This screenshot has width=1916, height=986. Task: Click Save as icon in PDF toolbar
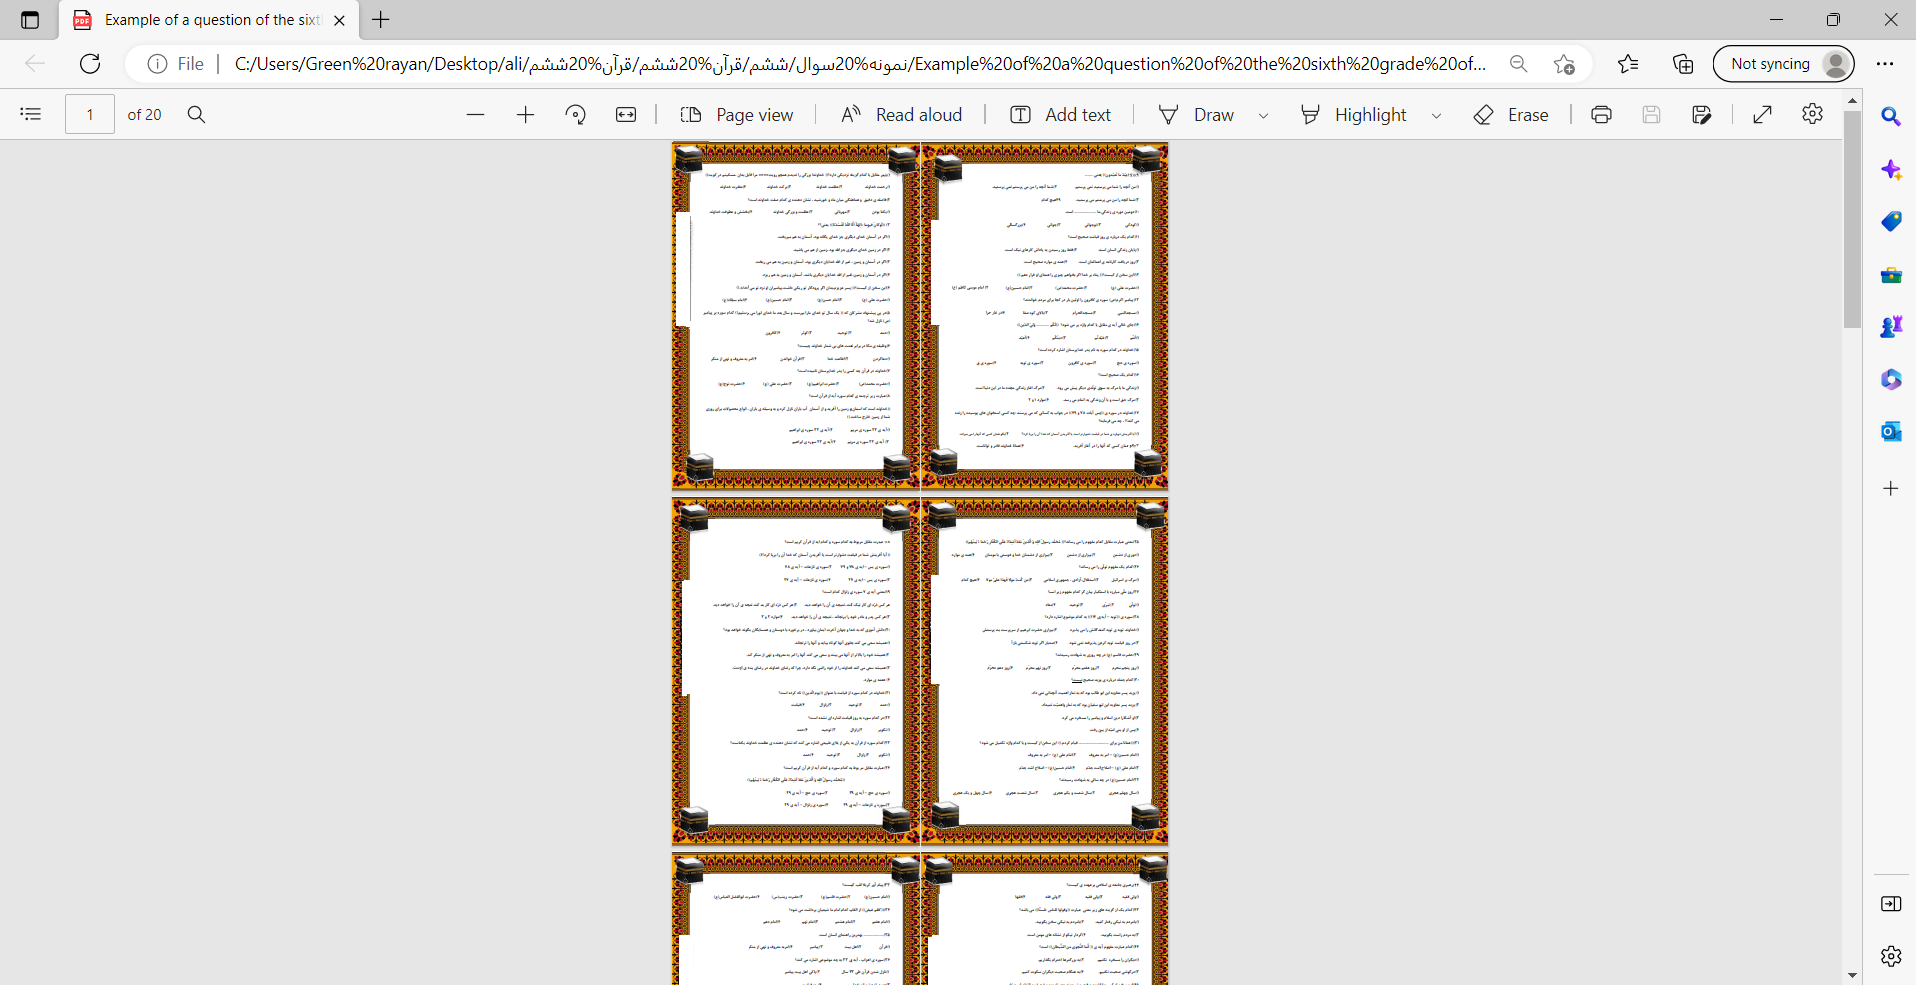point(1702,115)
